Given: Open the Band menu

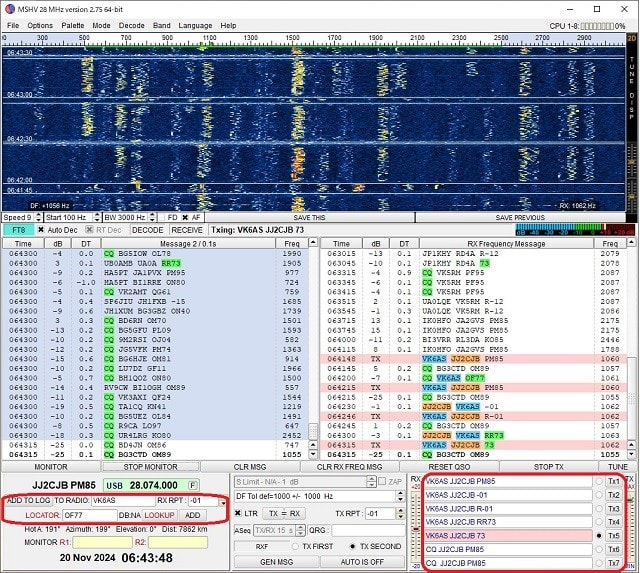Looking at the screenshot, I should 162,25.
